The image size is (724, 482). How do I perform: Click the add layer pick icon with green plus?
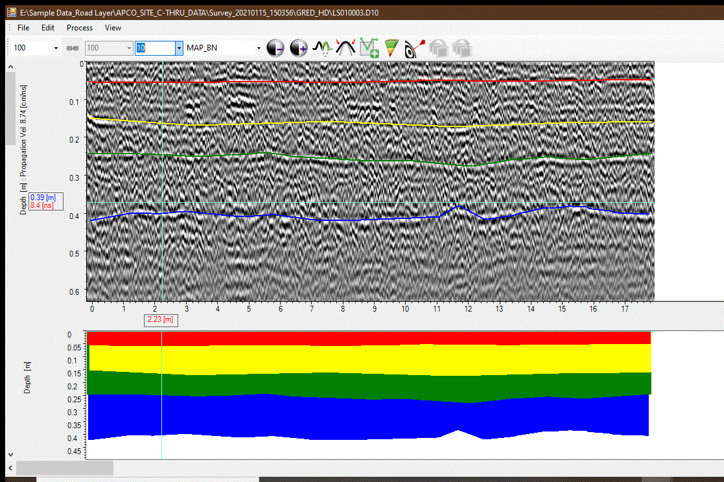(369, 48)
